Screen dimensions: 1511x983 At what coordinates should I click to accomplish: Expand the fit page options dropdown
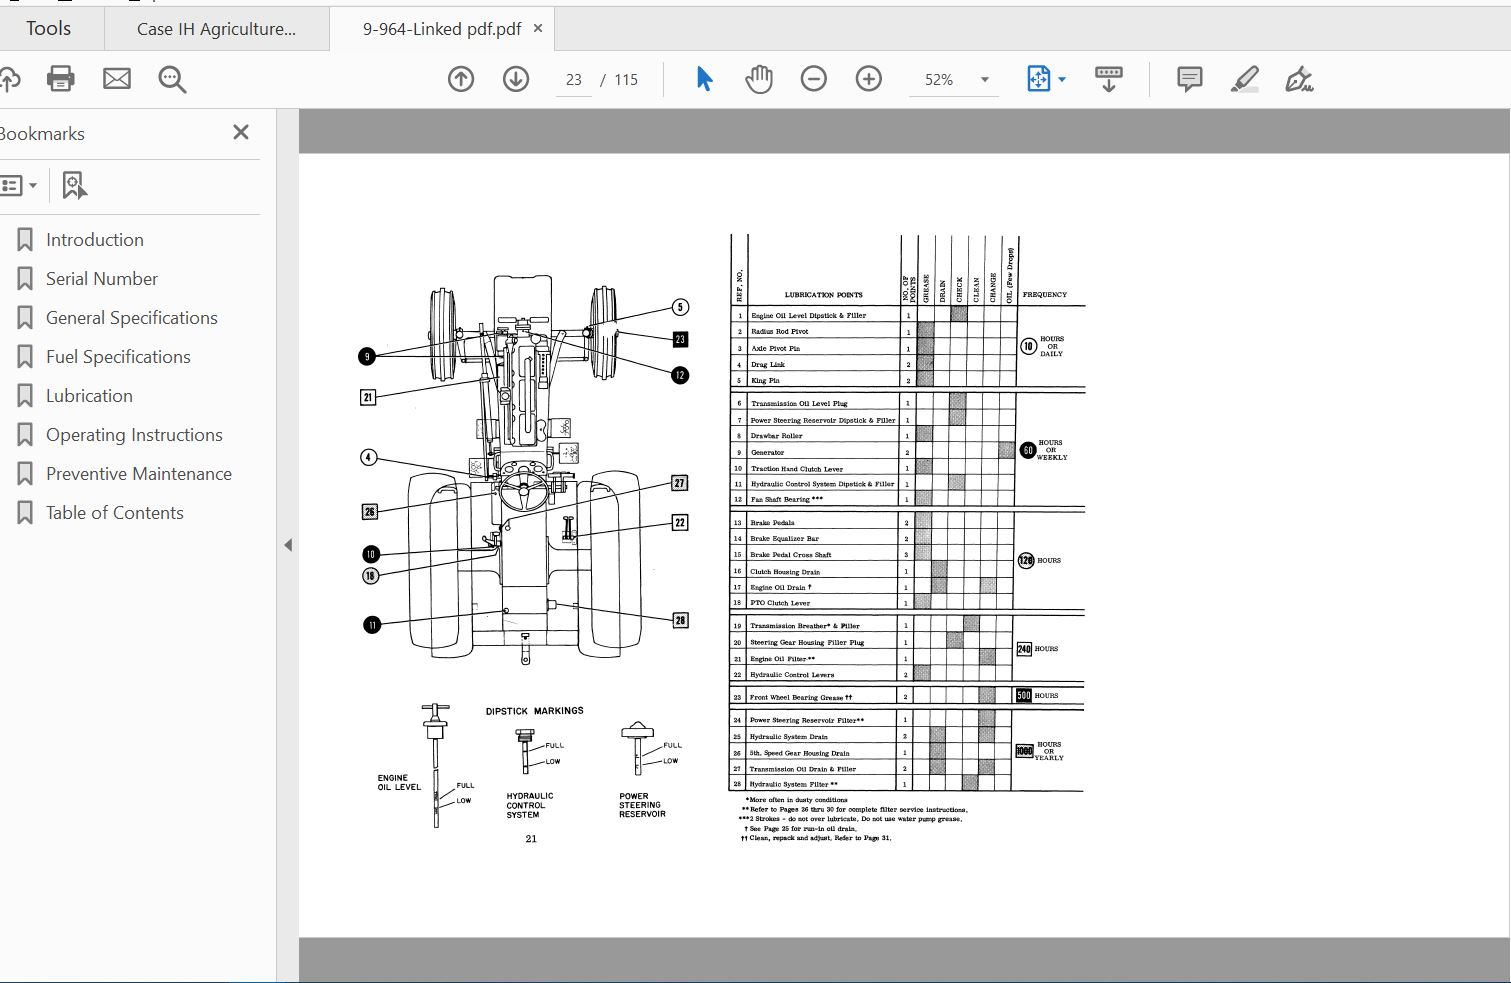1062,80
